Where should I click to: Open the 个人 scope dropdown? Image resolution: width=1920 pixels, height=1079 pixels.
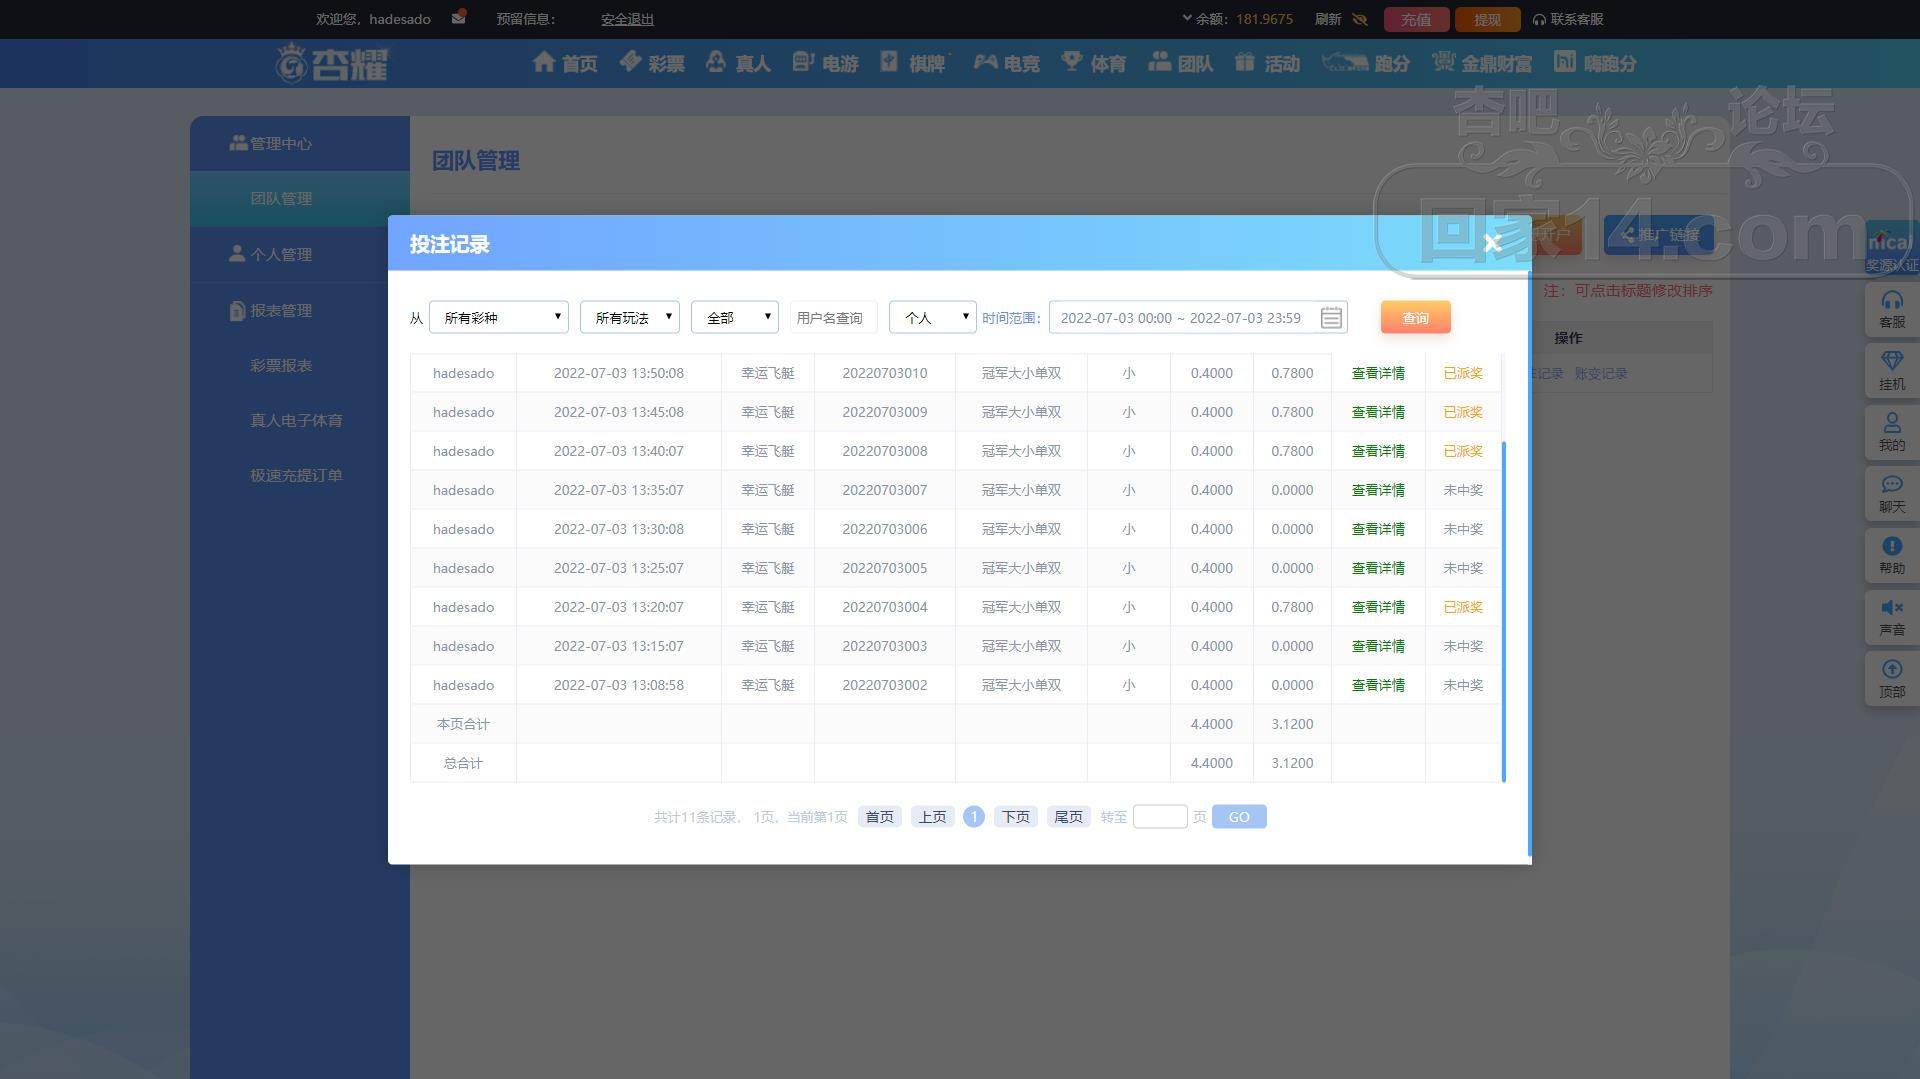point(933,317)
